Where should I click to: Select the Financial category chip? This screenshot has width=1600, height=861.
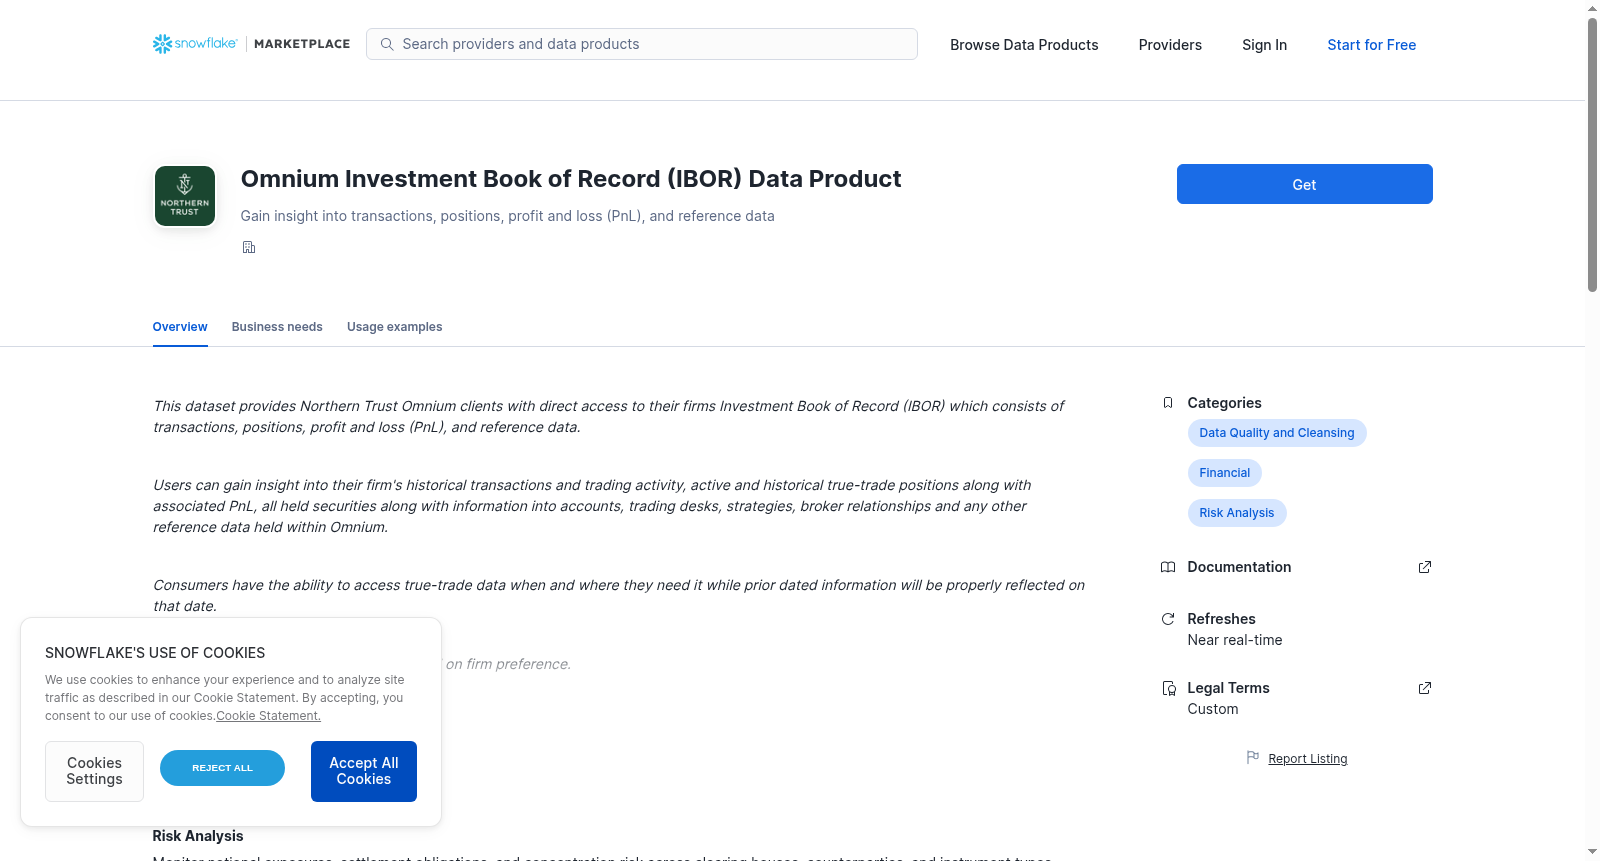coord(1225,473)
